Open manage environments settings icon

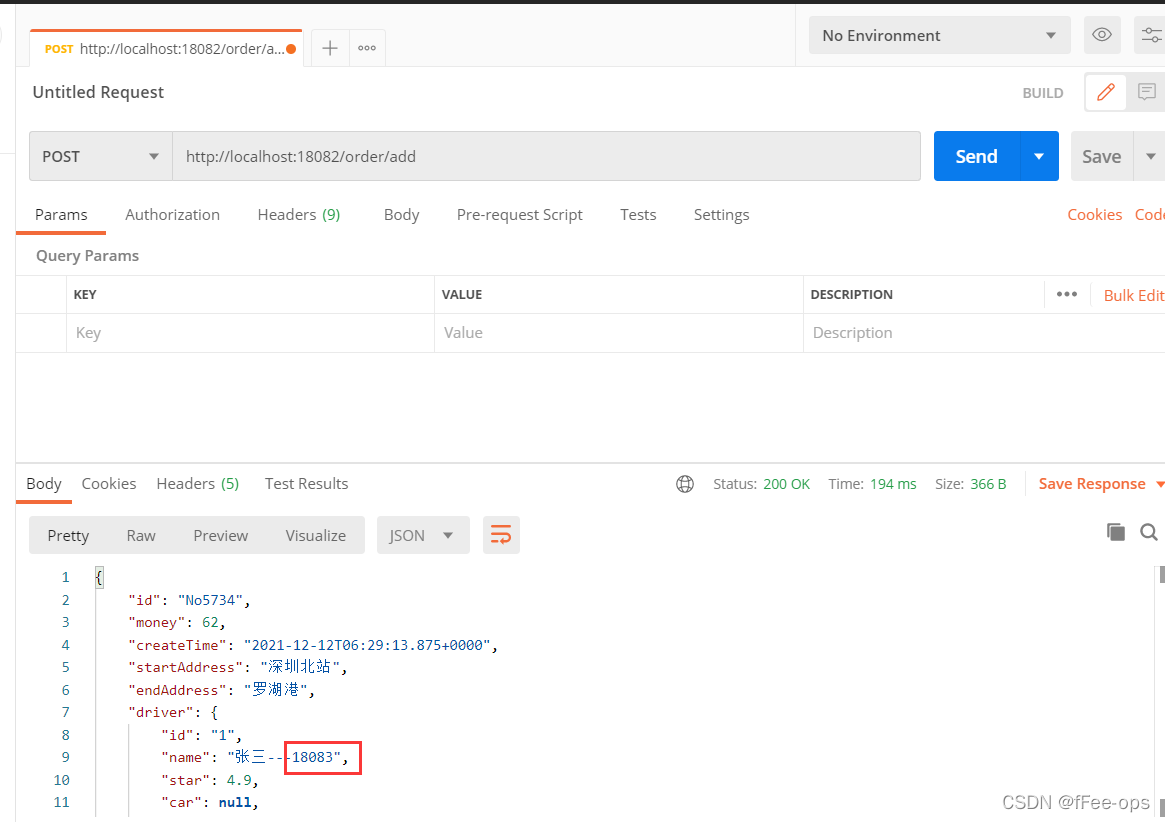click(x=1151, y=35)
